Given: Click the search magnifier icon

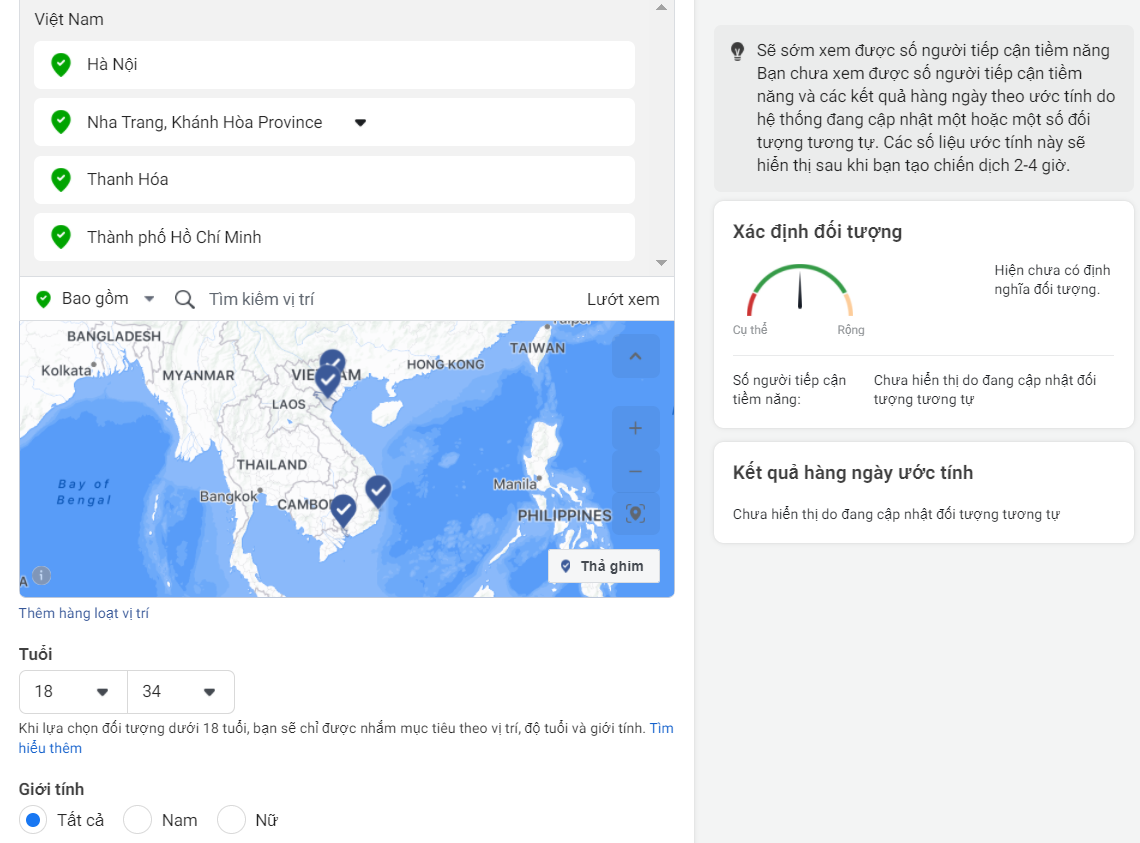Looking at the screenshot, I should 185,299.
